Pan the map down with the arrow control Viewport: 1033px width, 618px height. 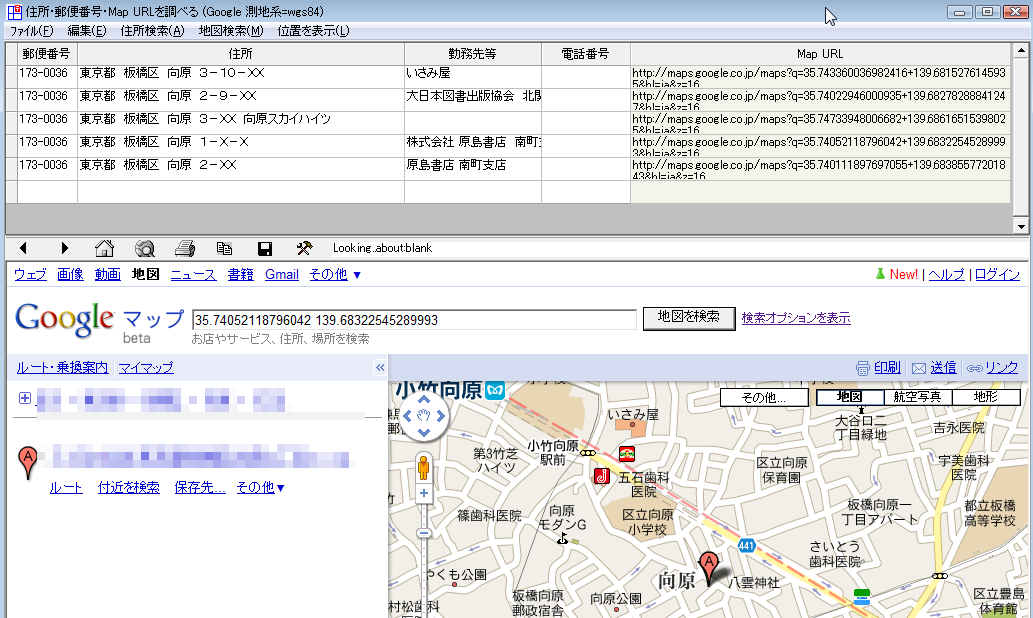pos(424,432)
